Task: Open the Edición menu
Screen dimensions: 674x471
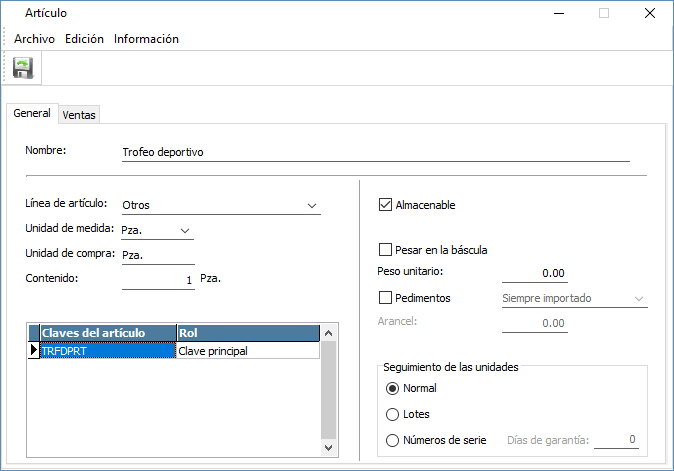Action: coord(84,39)
